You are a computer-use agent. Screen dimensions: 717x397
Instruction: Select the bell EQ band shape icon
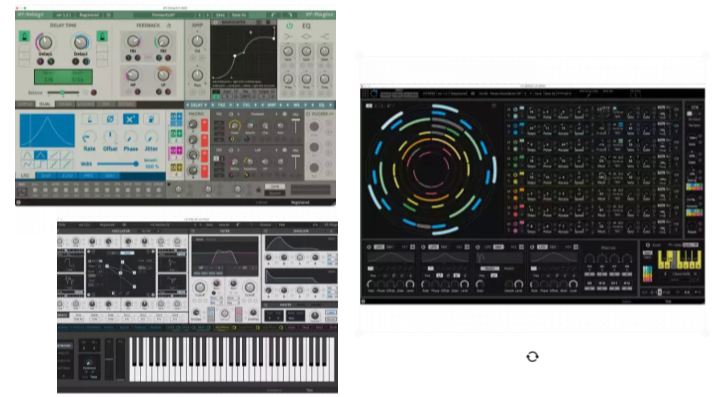point(306,36)
